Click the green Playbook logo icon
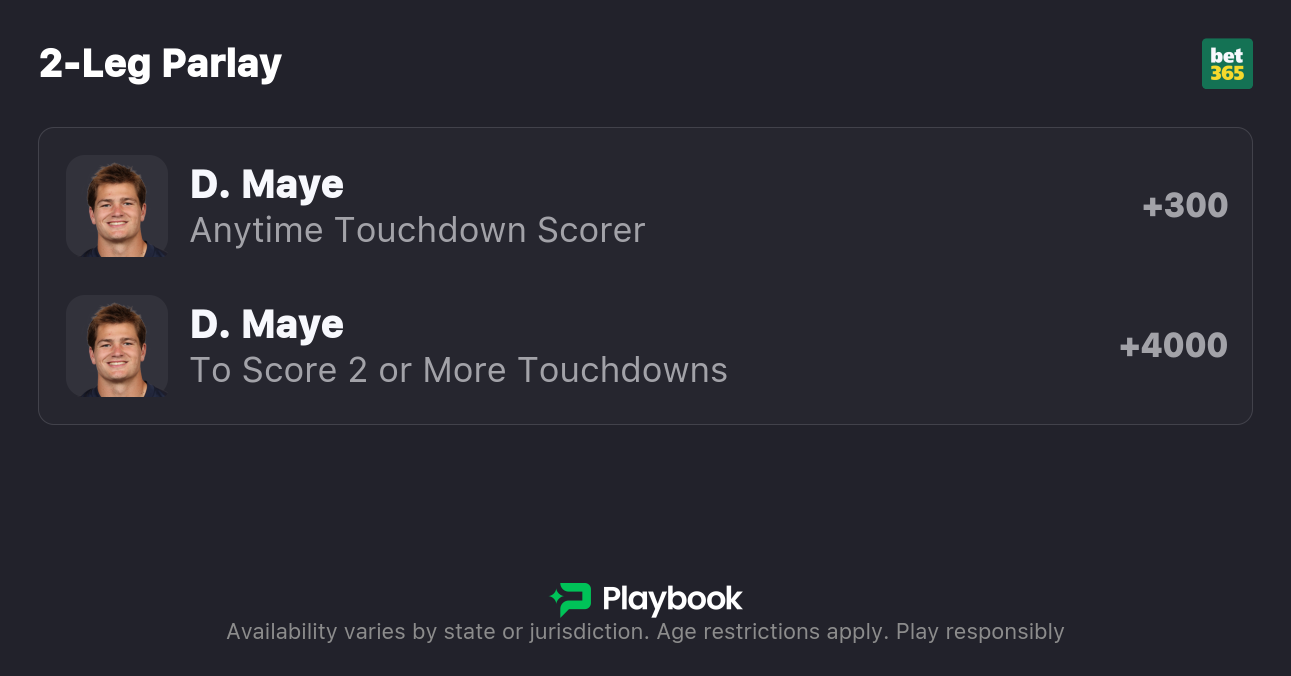 pos(573,599)
